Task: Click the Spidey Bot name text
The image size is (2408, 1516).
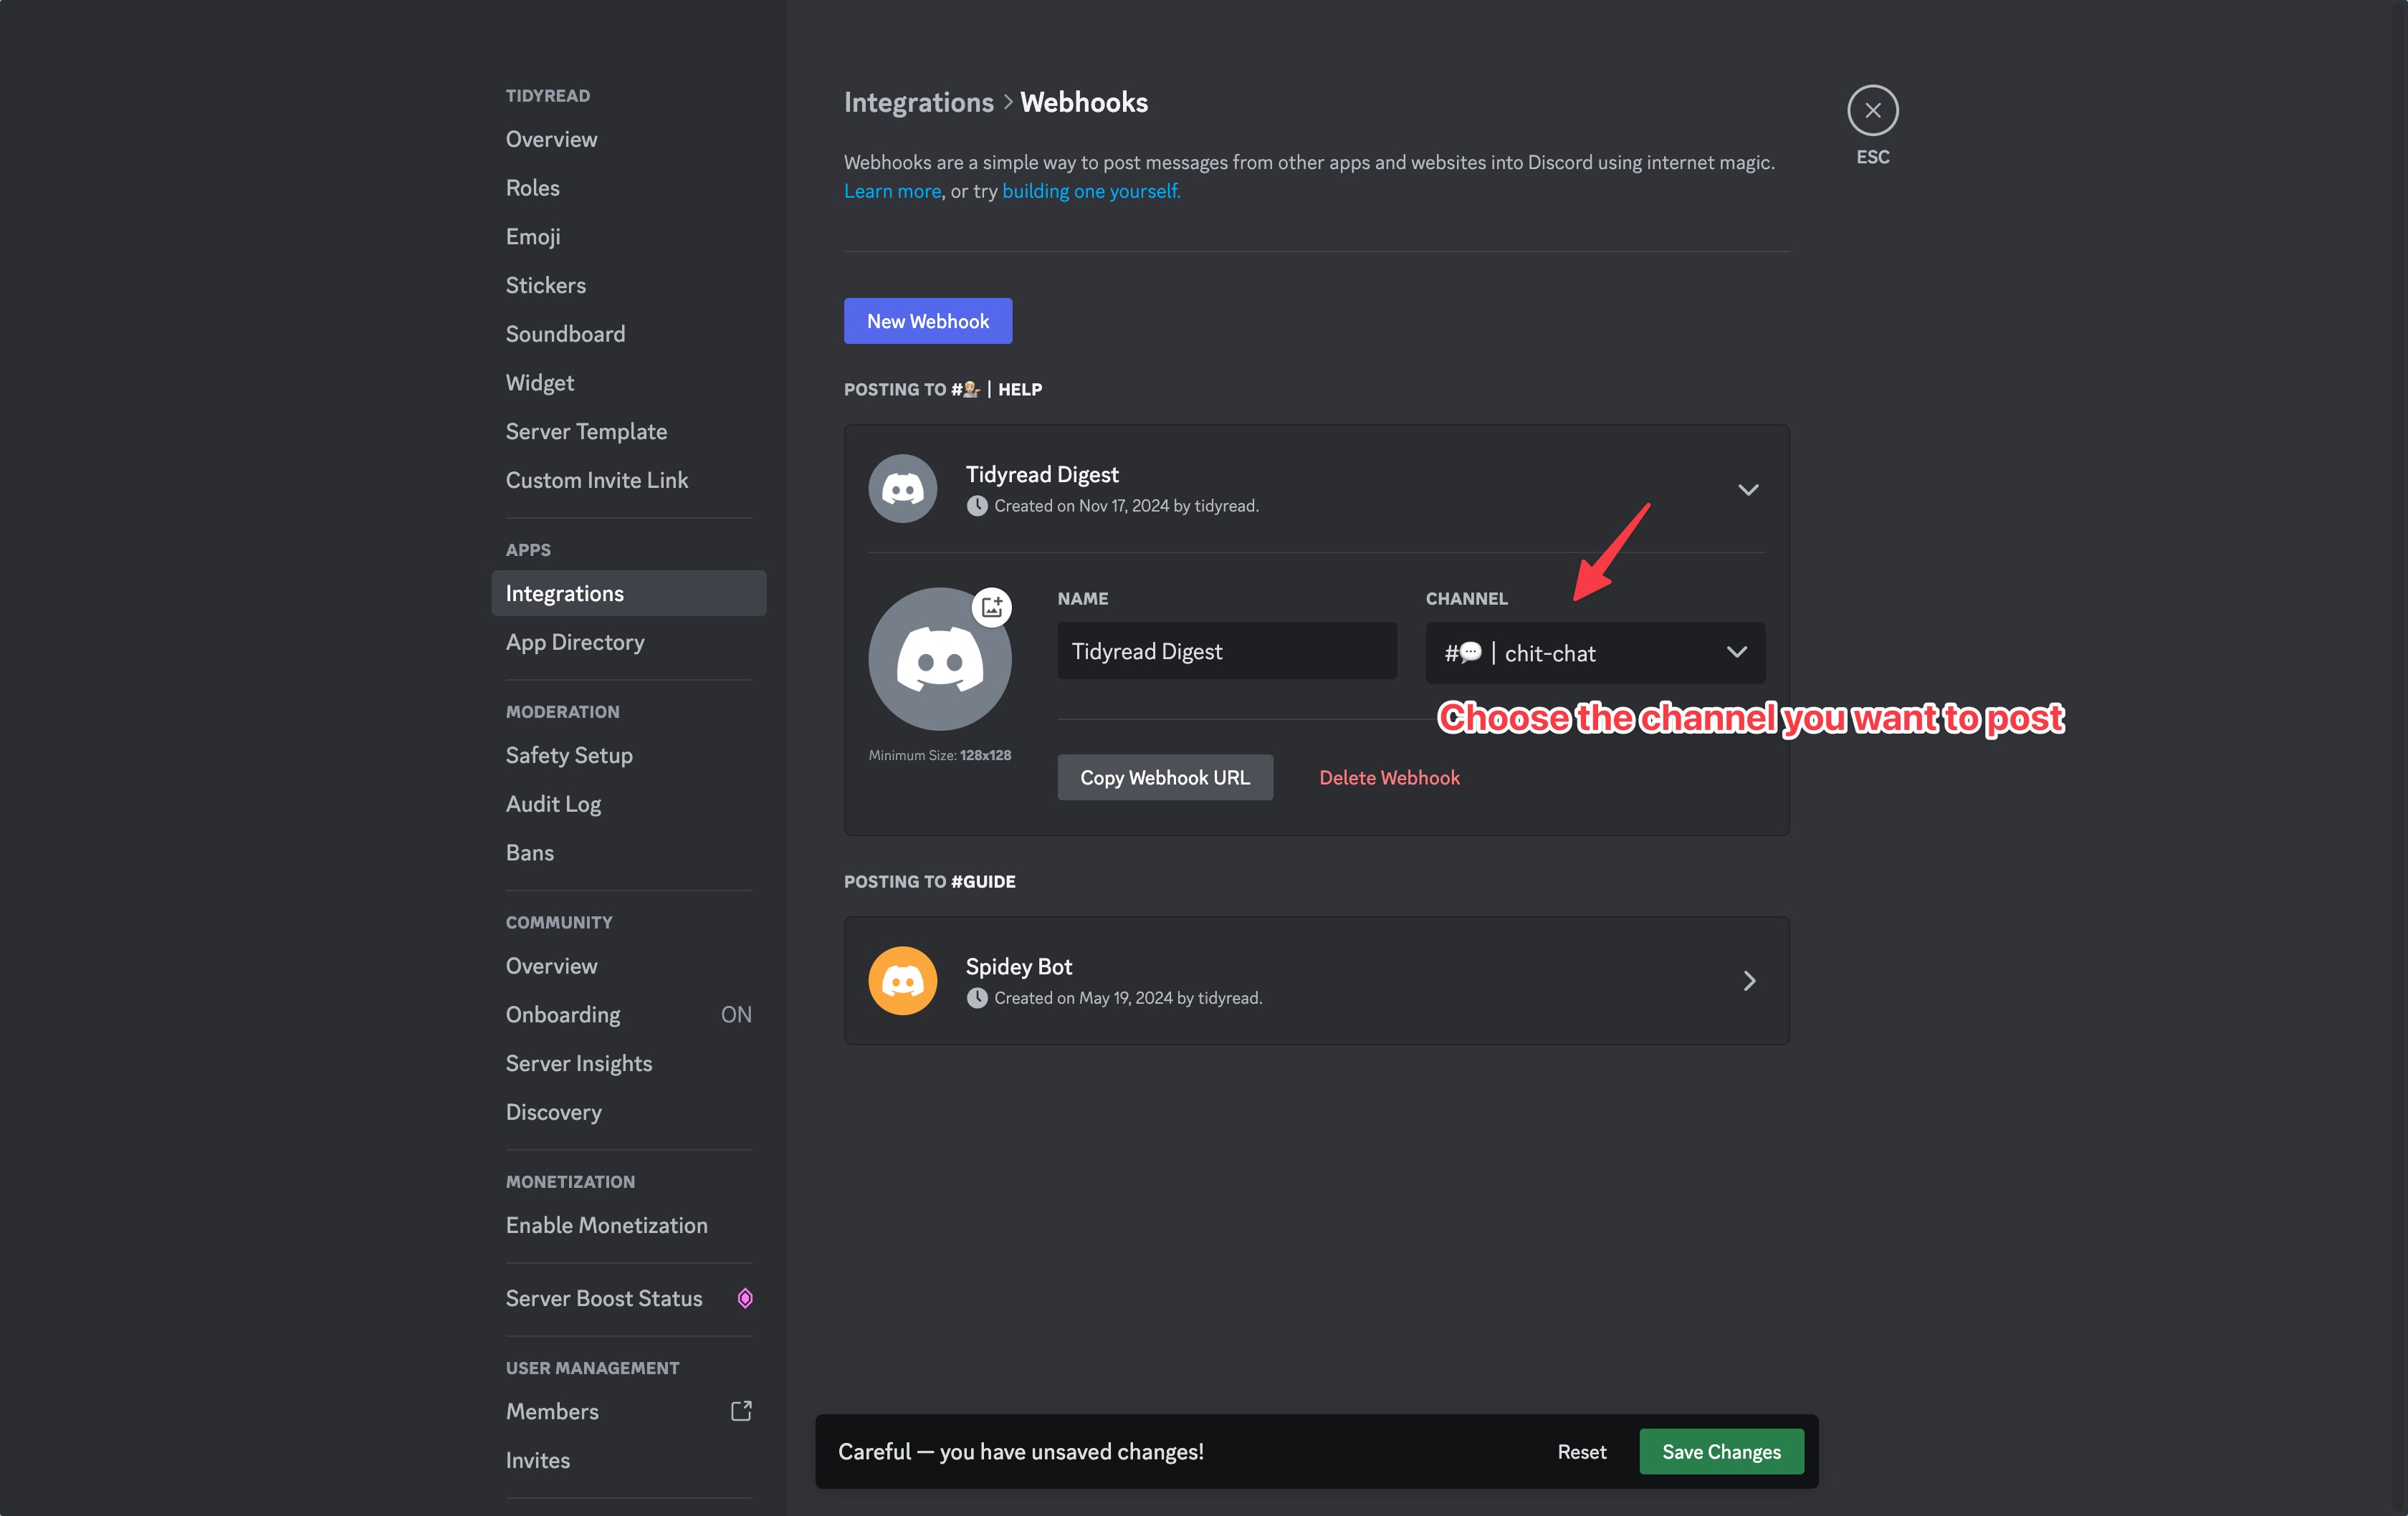Action: click(x=1018, y=966)
